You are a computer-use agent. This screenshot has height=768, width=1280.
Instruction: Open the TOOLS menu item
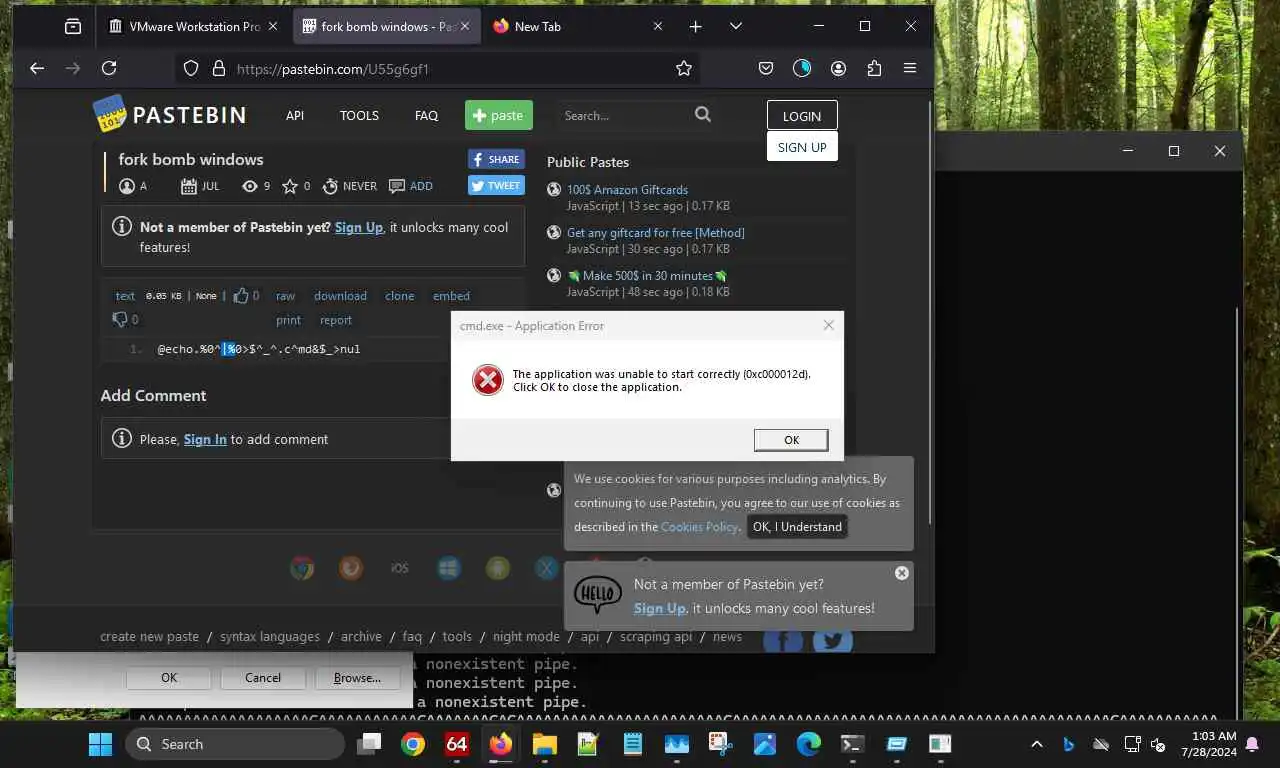(359, 115)
